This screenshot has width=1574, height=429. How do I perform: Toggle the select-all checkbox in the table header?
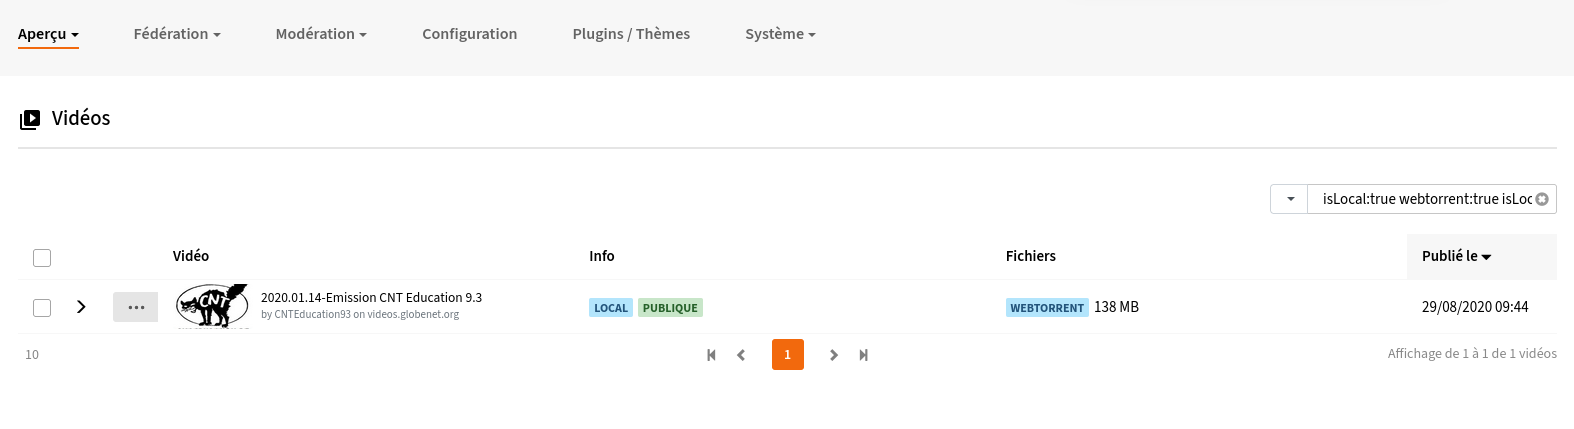coord(42,258)
